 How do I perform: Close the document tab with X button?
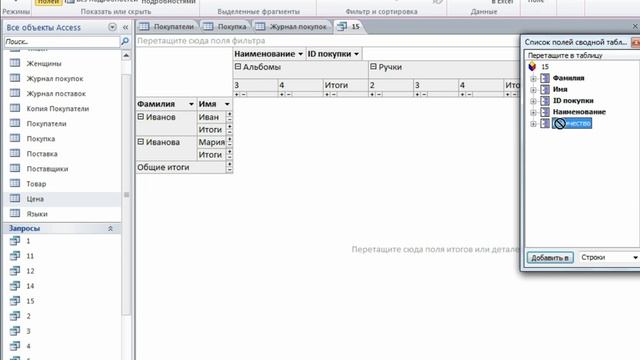coord(636,27)
